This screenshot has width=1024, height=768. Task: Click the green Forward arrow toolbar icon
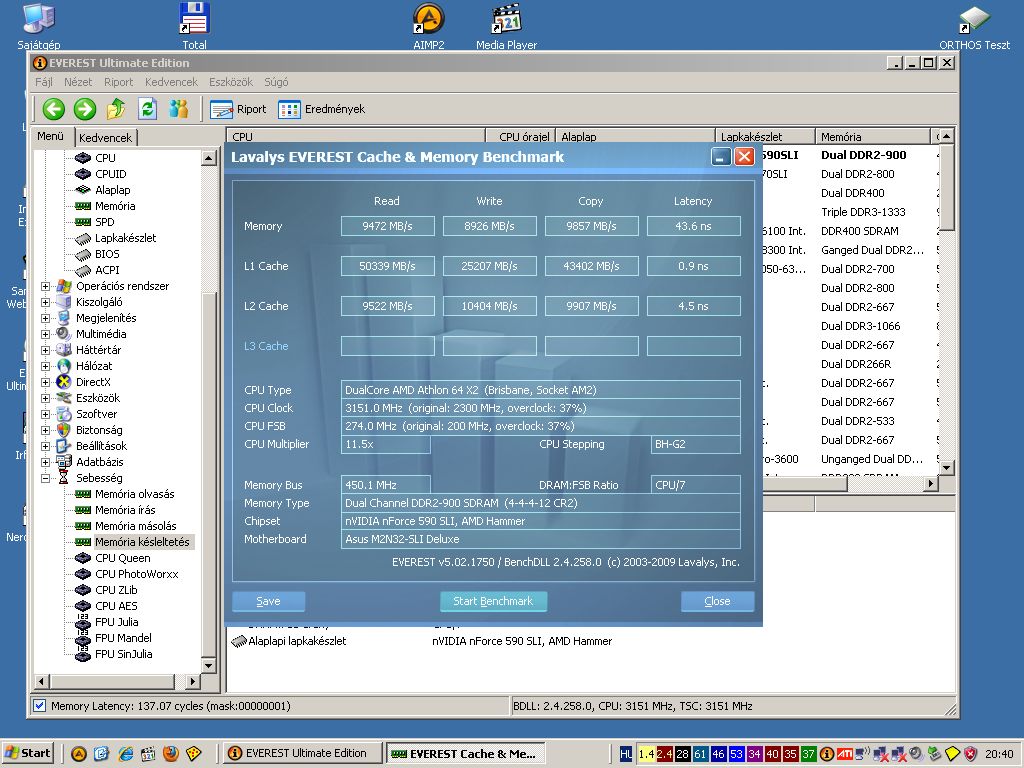tap(85, 109)
